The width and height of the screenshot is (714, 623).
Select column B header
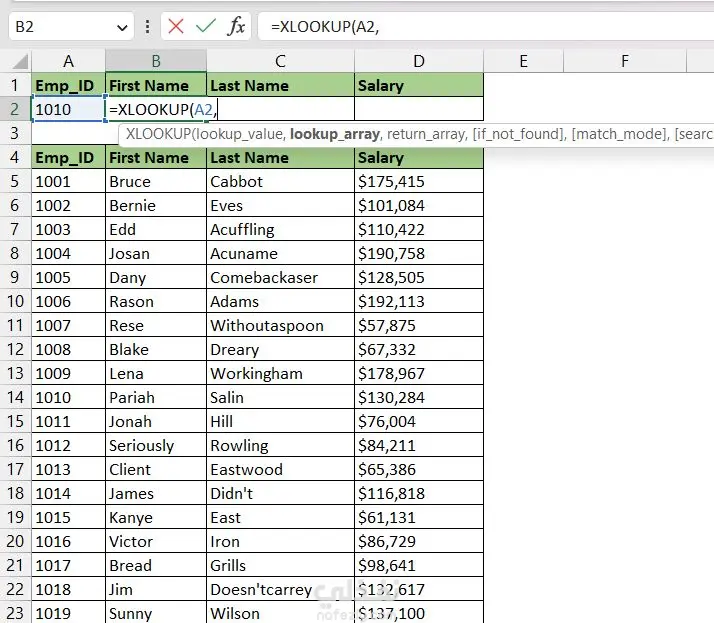pyautogui.click(x=156, y=61)
